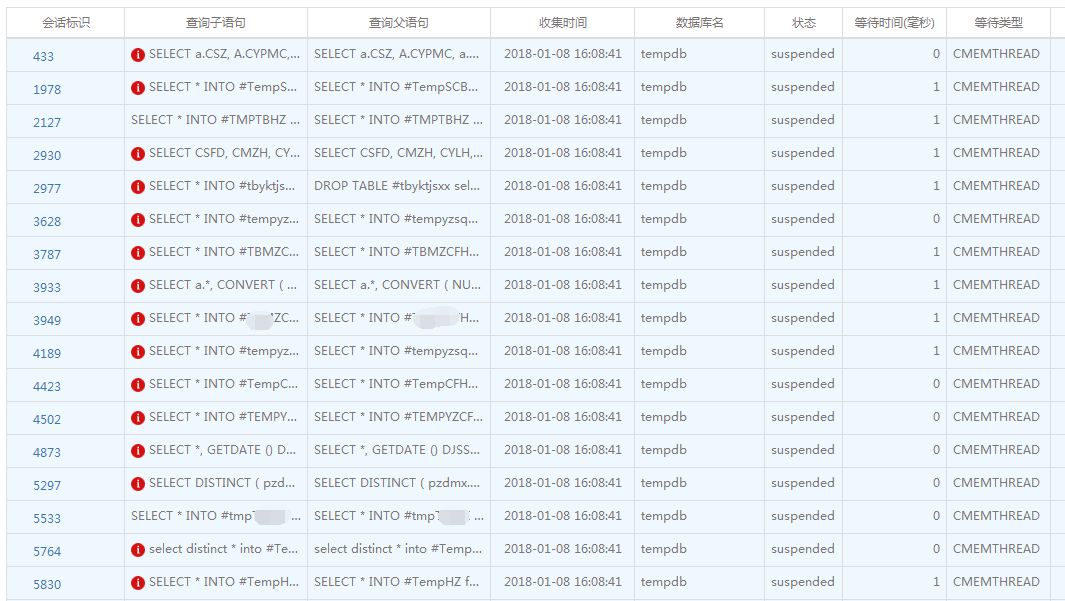Click the red info icon in row 5764
Image resolution: width=1065 pixels, height=601 pixels.
click(138, 550)
